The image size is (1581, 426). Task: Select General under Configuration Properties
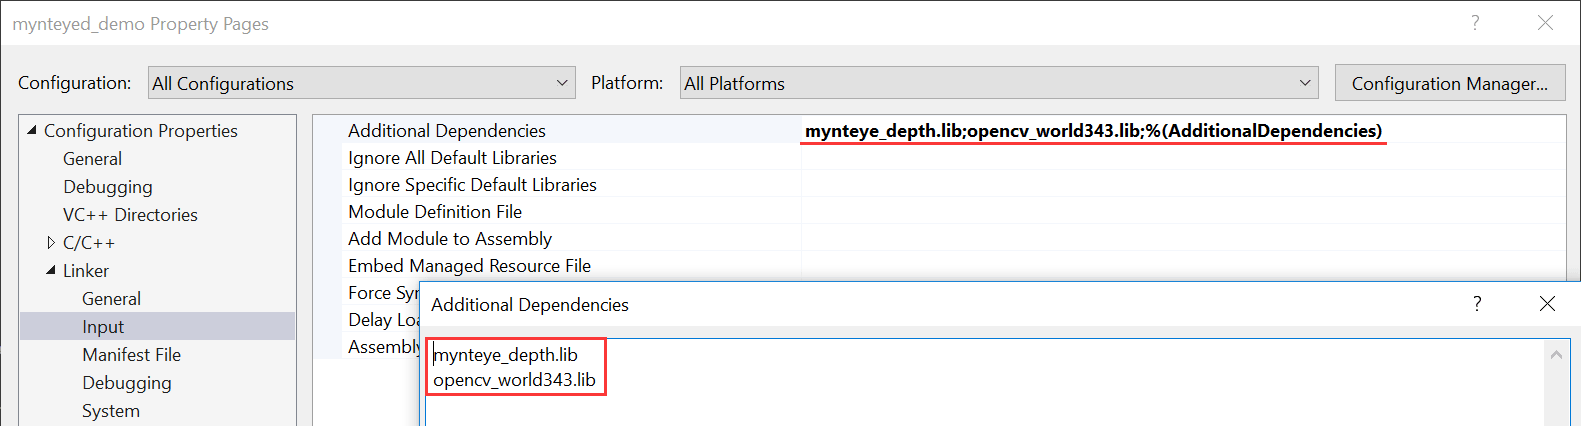point(92,159)
